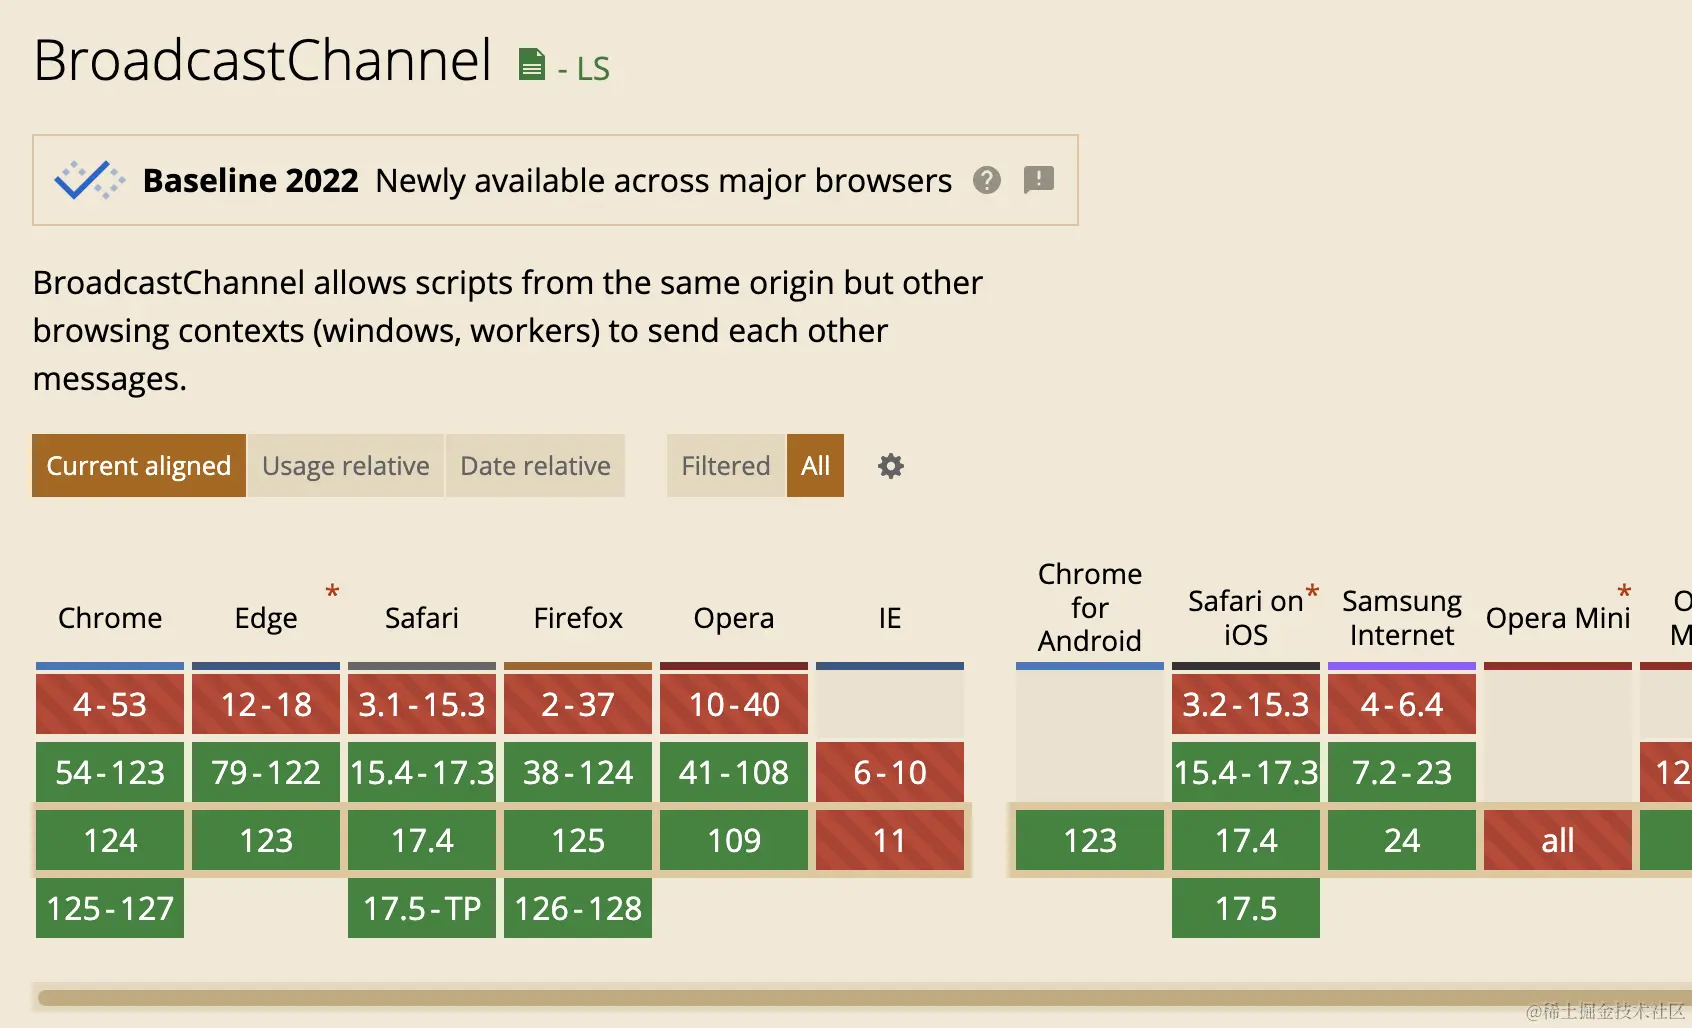This screenshot has width=1692, height=1028.
Task: Select IE version 11 cell
Action: coord(890,840)
